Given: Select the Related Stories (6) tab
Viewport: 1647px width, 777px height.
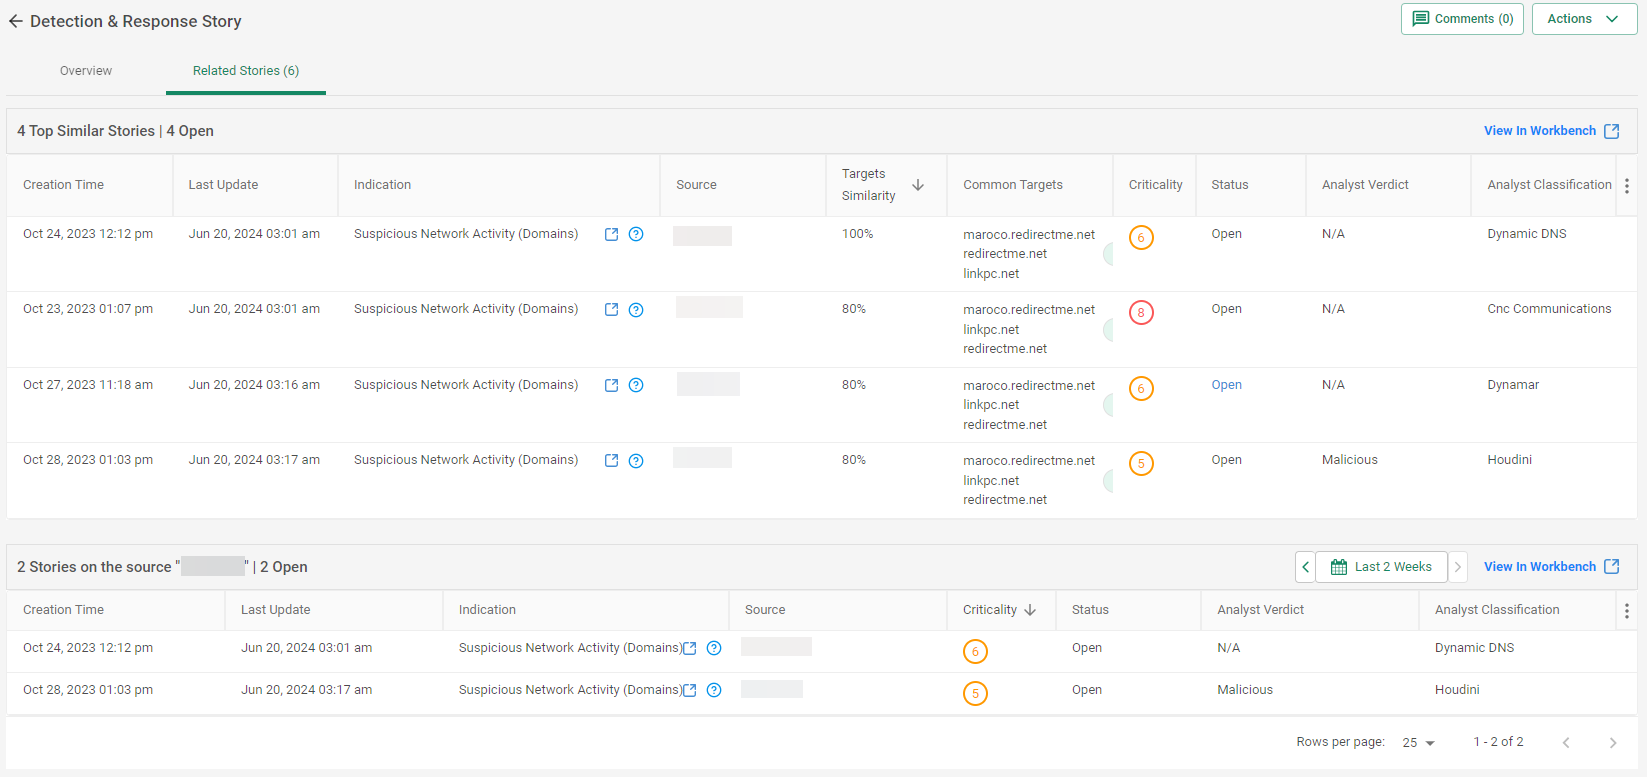Looking at the screenshot, I should (246, 71).
